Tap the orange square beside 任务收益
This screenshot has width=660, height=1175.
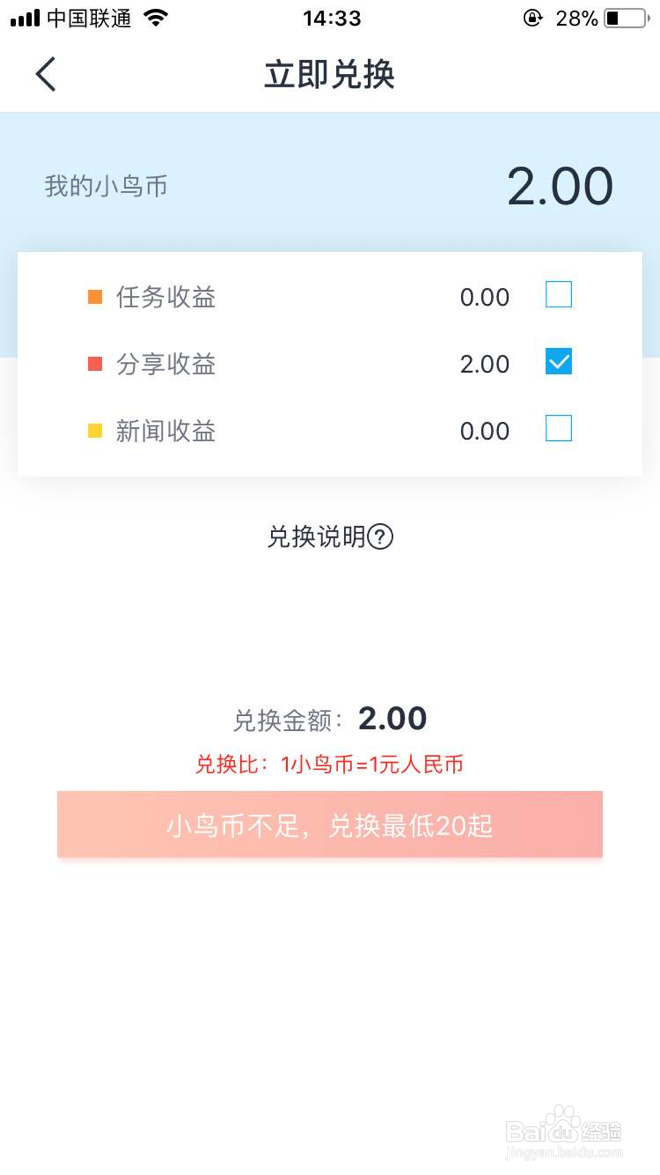95,297
